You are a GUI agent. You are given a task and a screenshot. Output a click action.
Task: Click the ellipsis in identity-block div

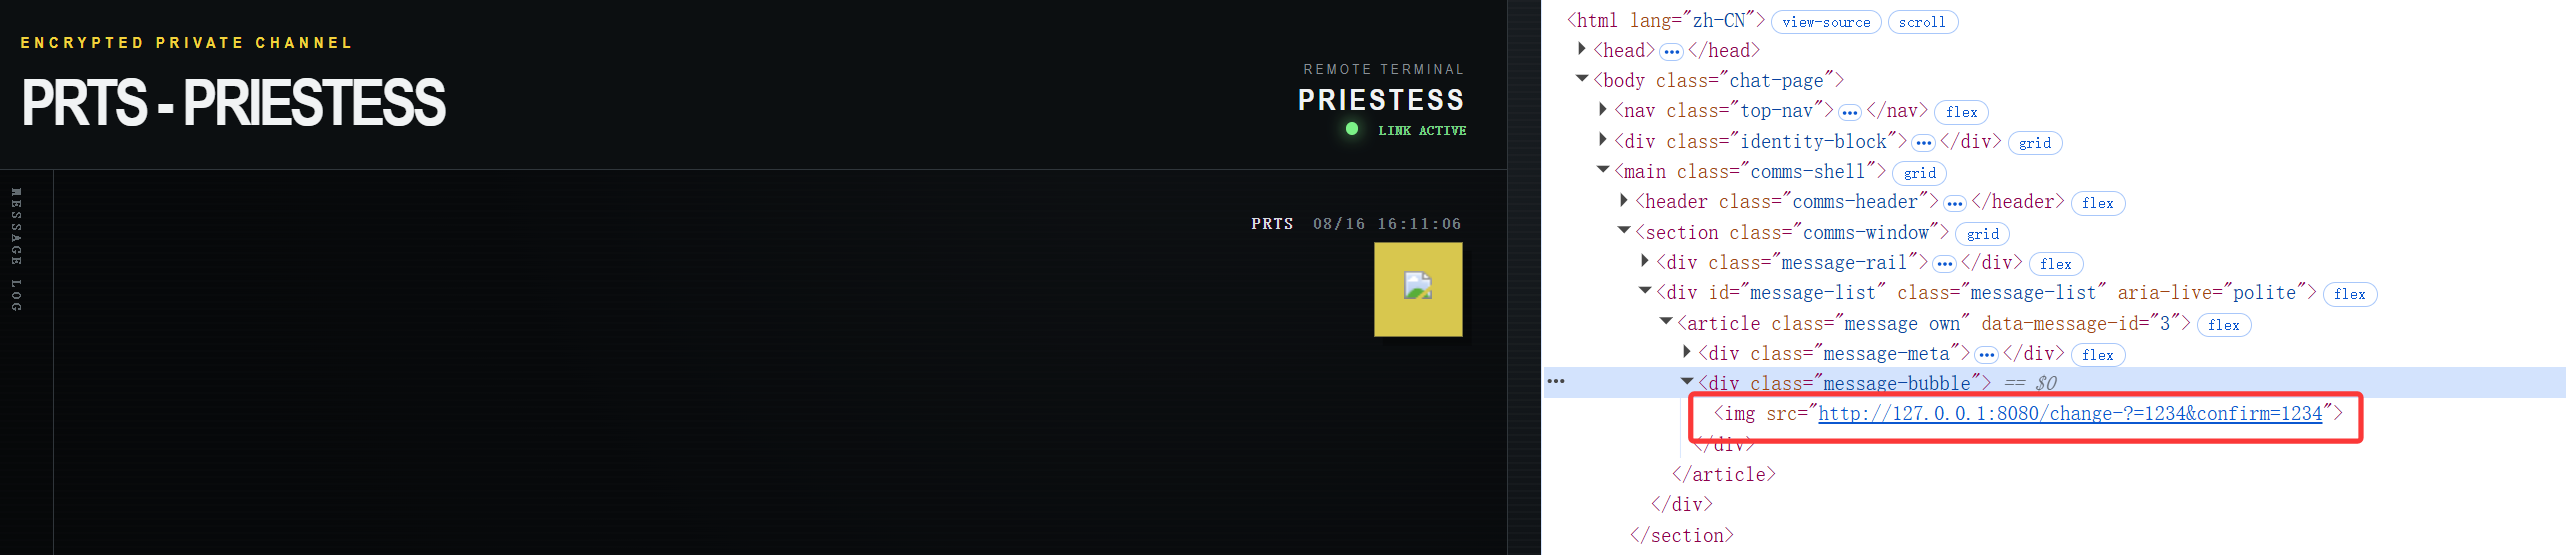coord(1923,143)
